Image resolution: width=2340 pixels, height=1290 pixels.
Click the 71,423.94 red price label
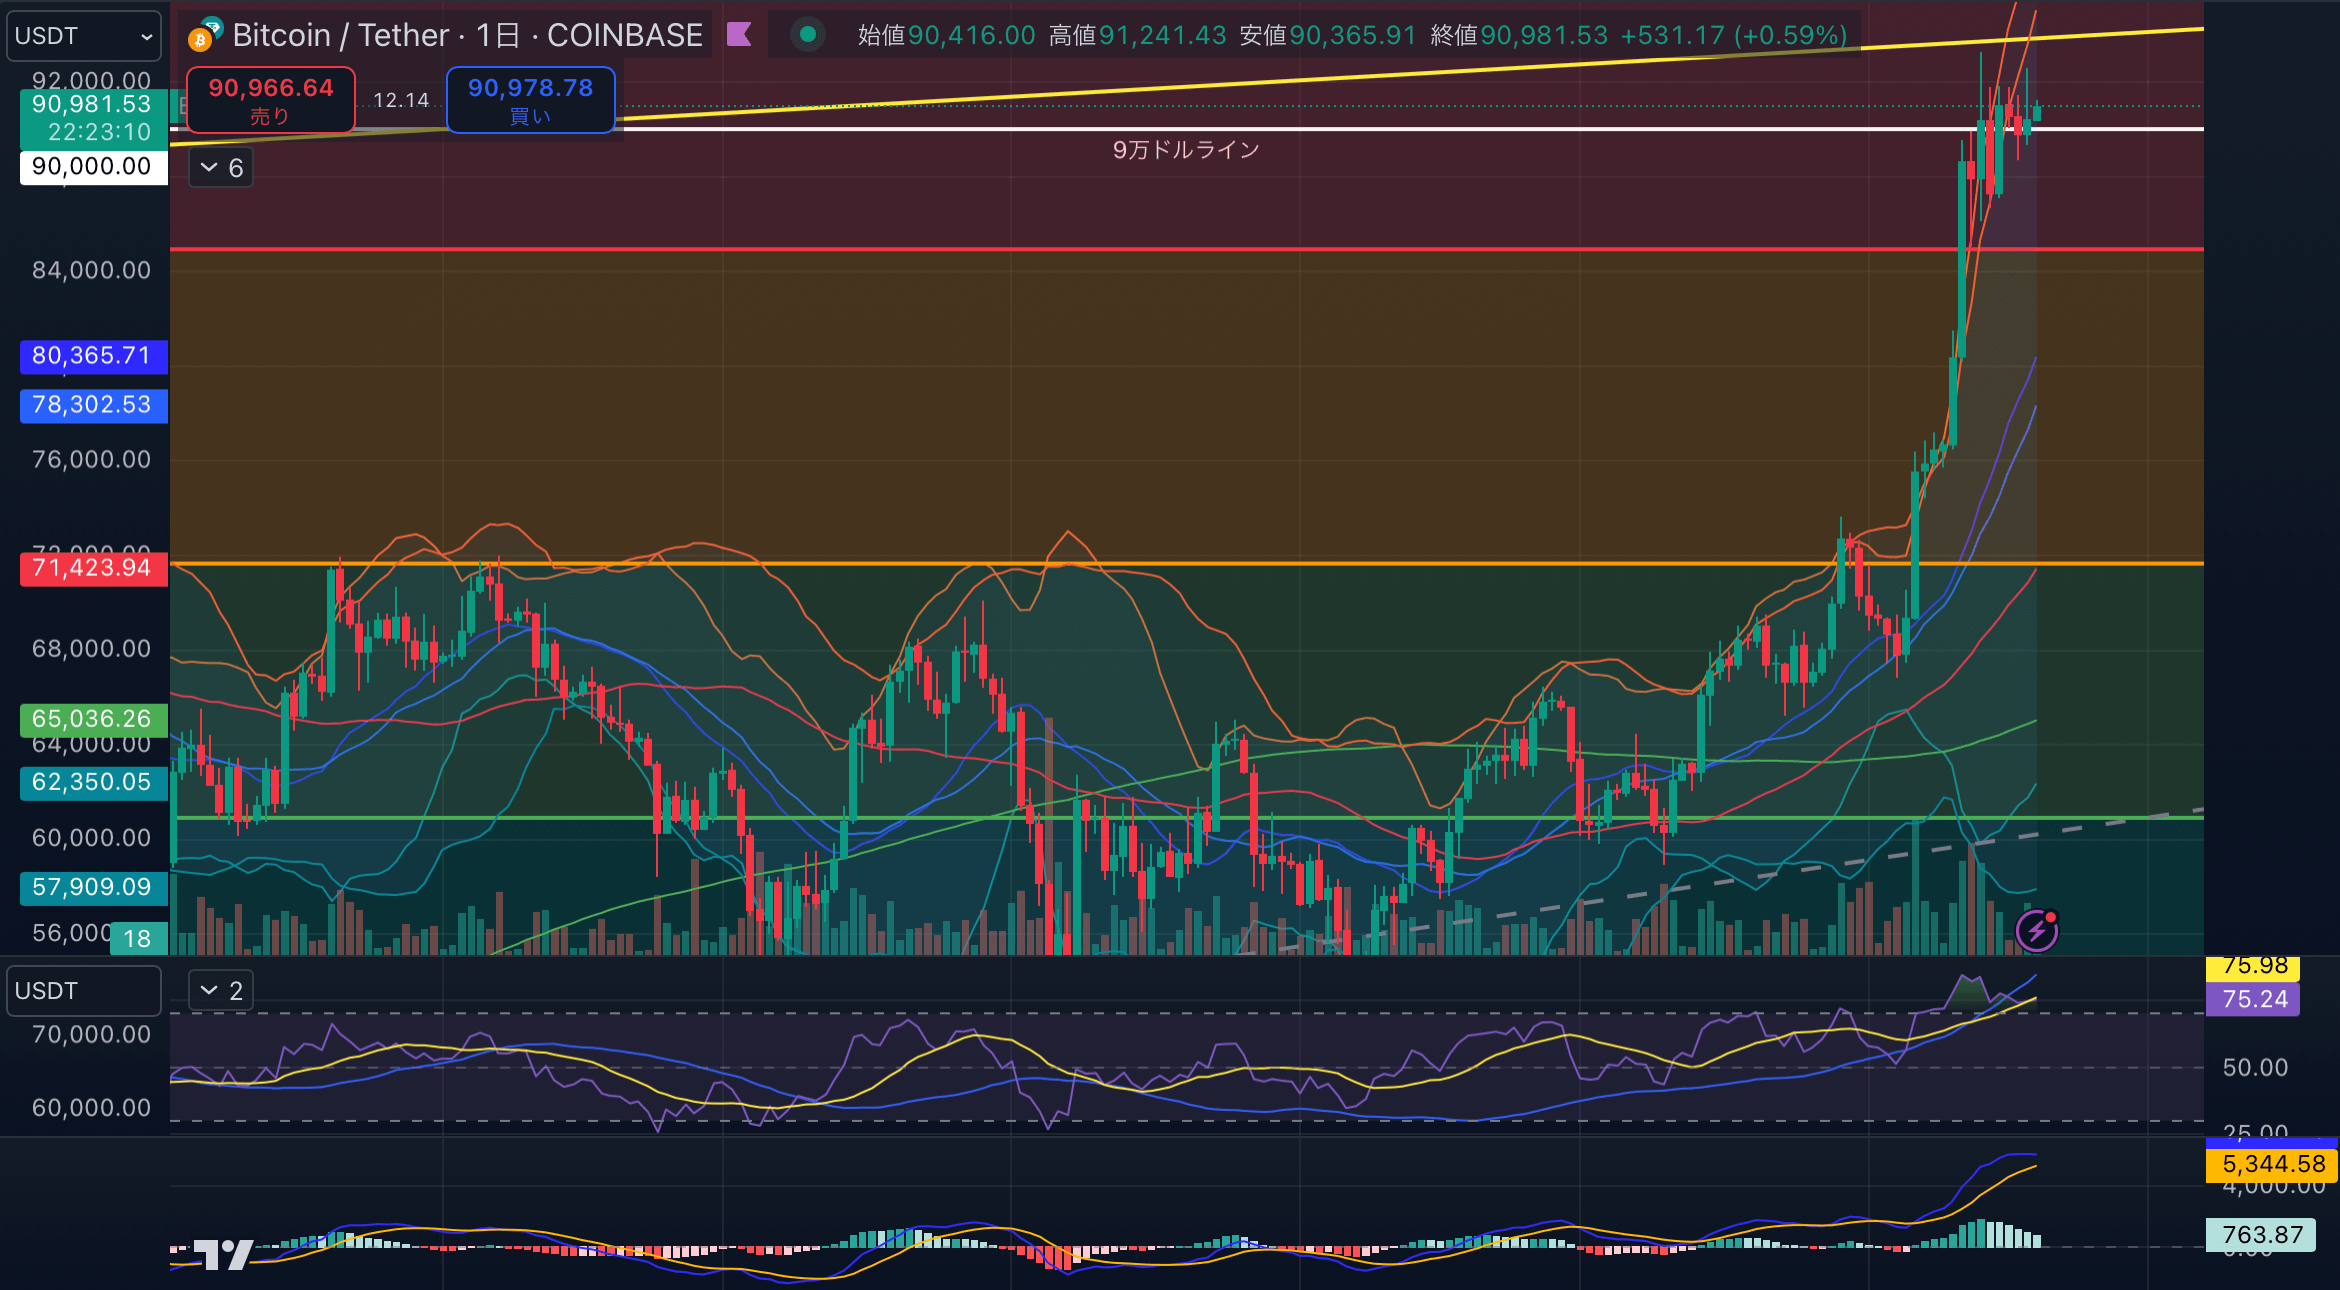click(94, 568)
